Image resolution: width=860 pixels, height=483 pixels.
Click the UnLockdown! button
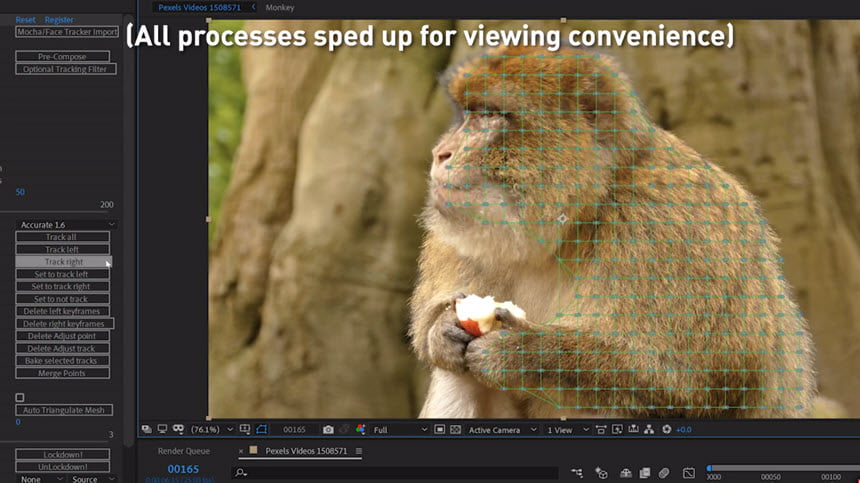tap(63, 467)
